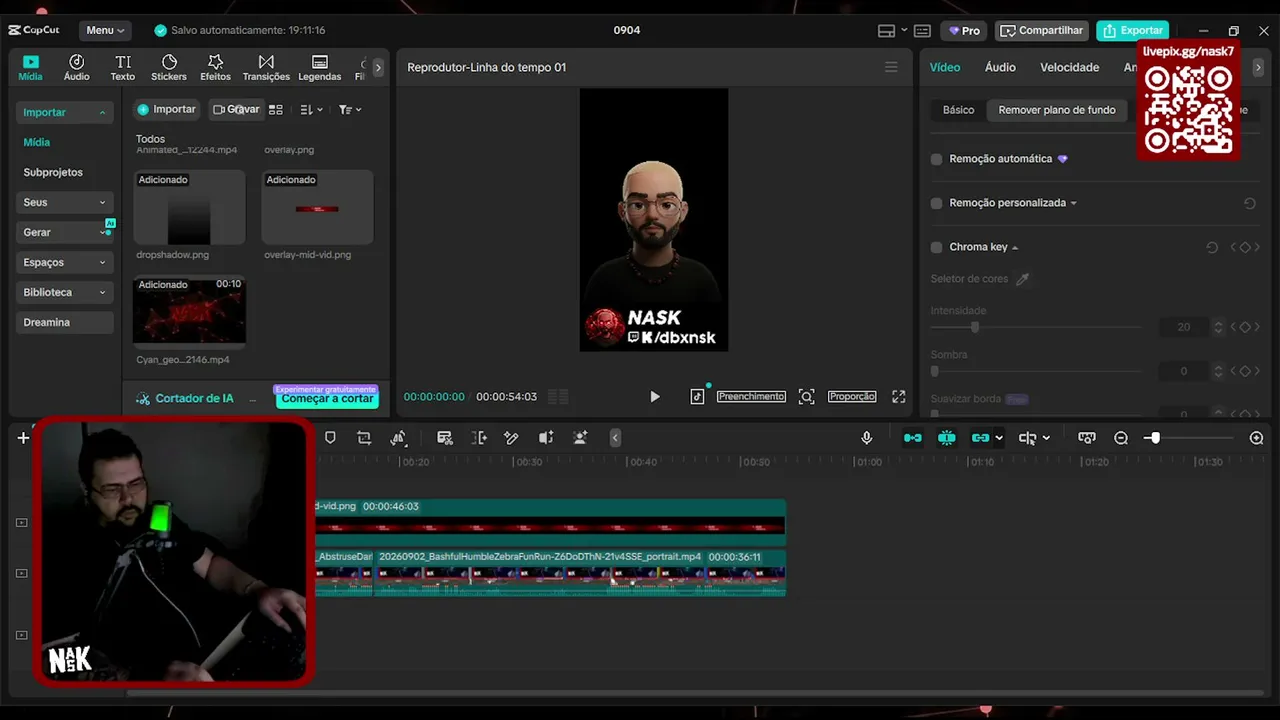
Task: Click the fullscreen preview icon
Action: [899, 397]
